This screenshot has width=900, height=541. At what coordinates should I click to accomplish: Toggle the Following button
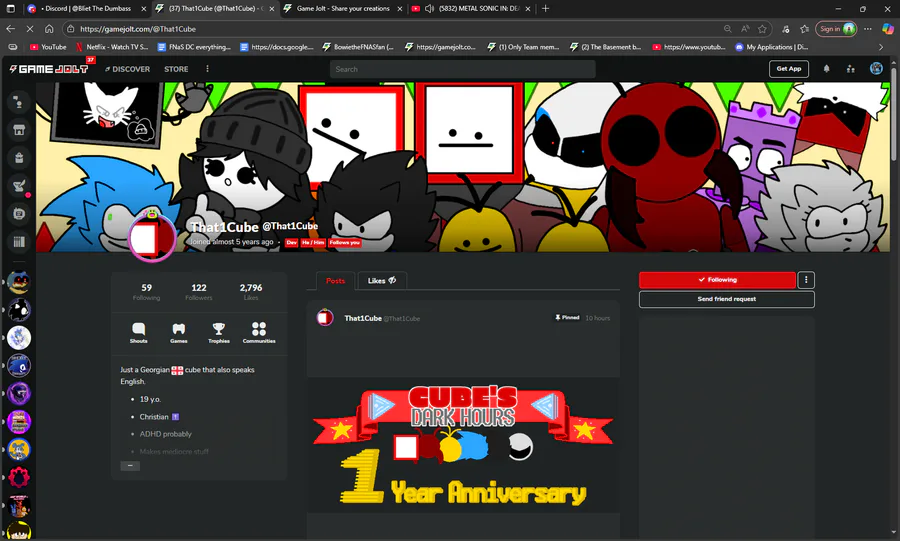(717, 280)
